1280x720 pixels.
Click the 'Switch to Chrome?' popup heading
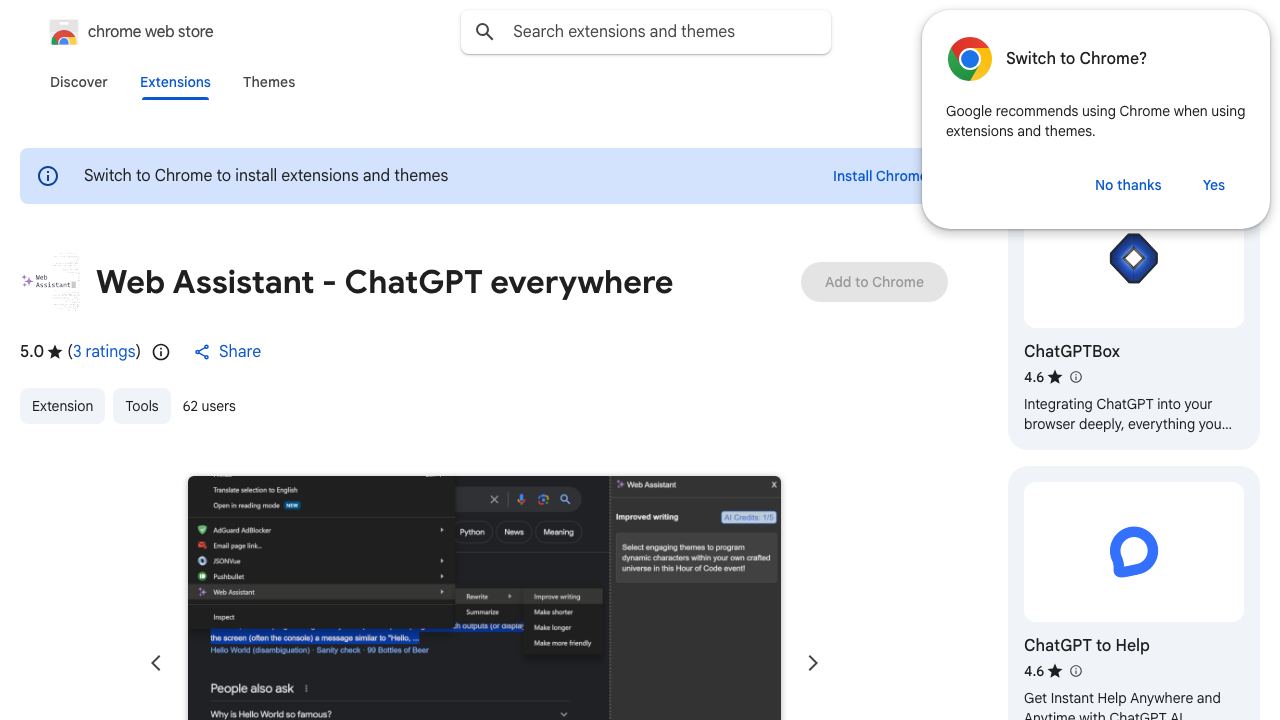coord(1076,59)
